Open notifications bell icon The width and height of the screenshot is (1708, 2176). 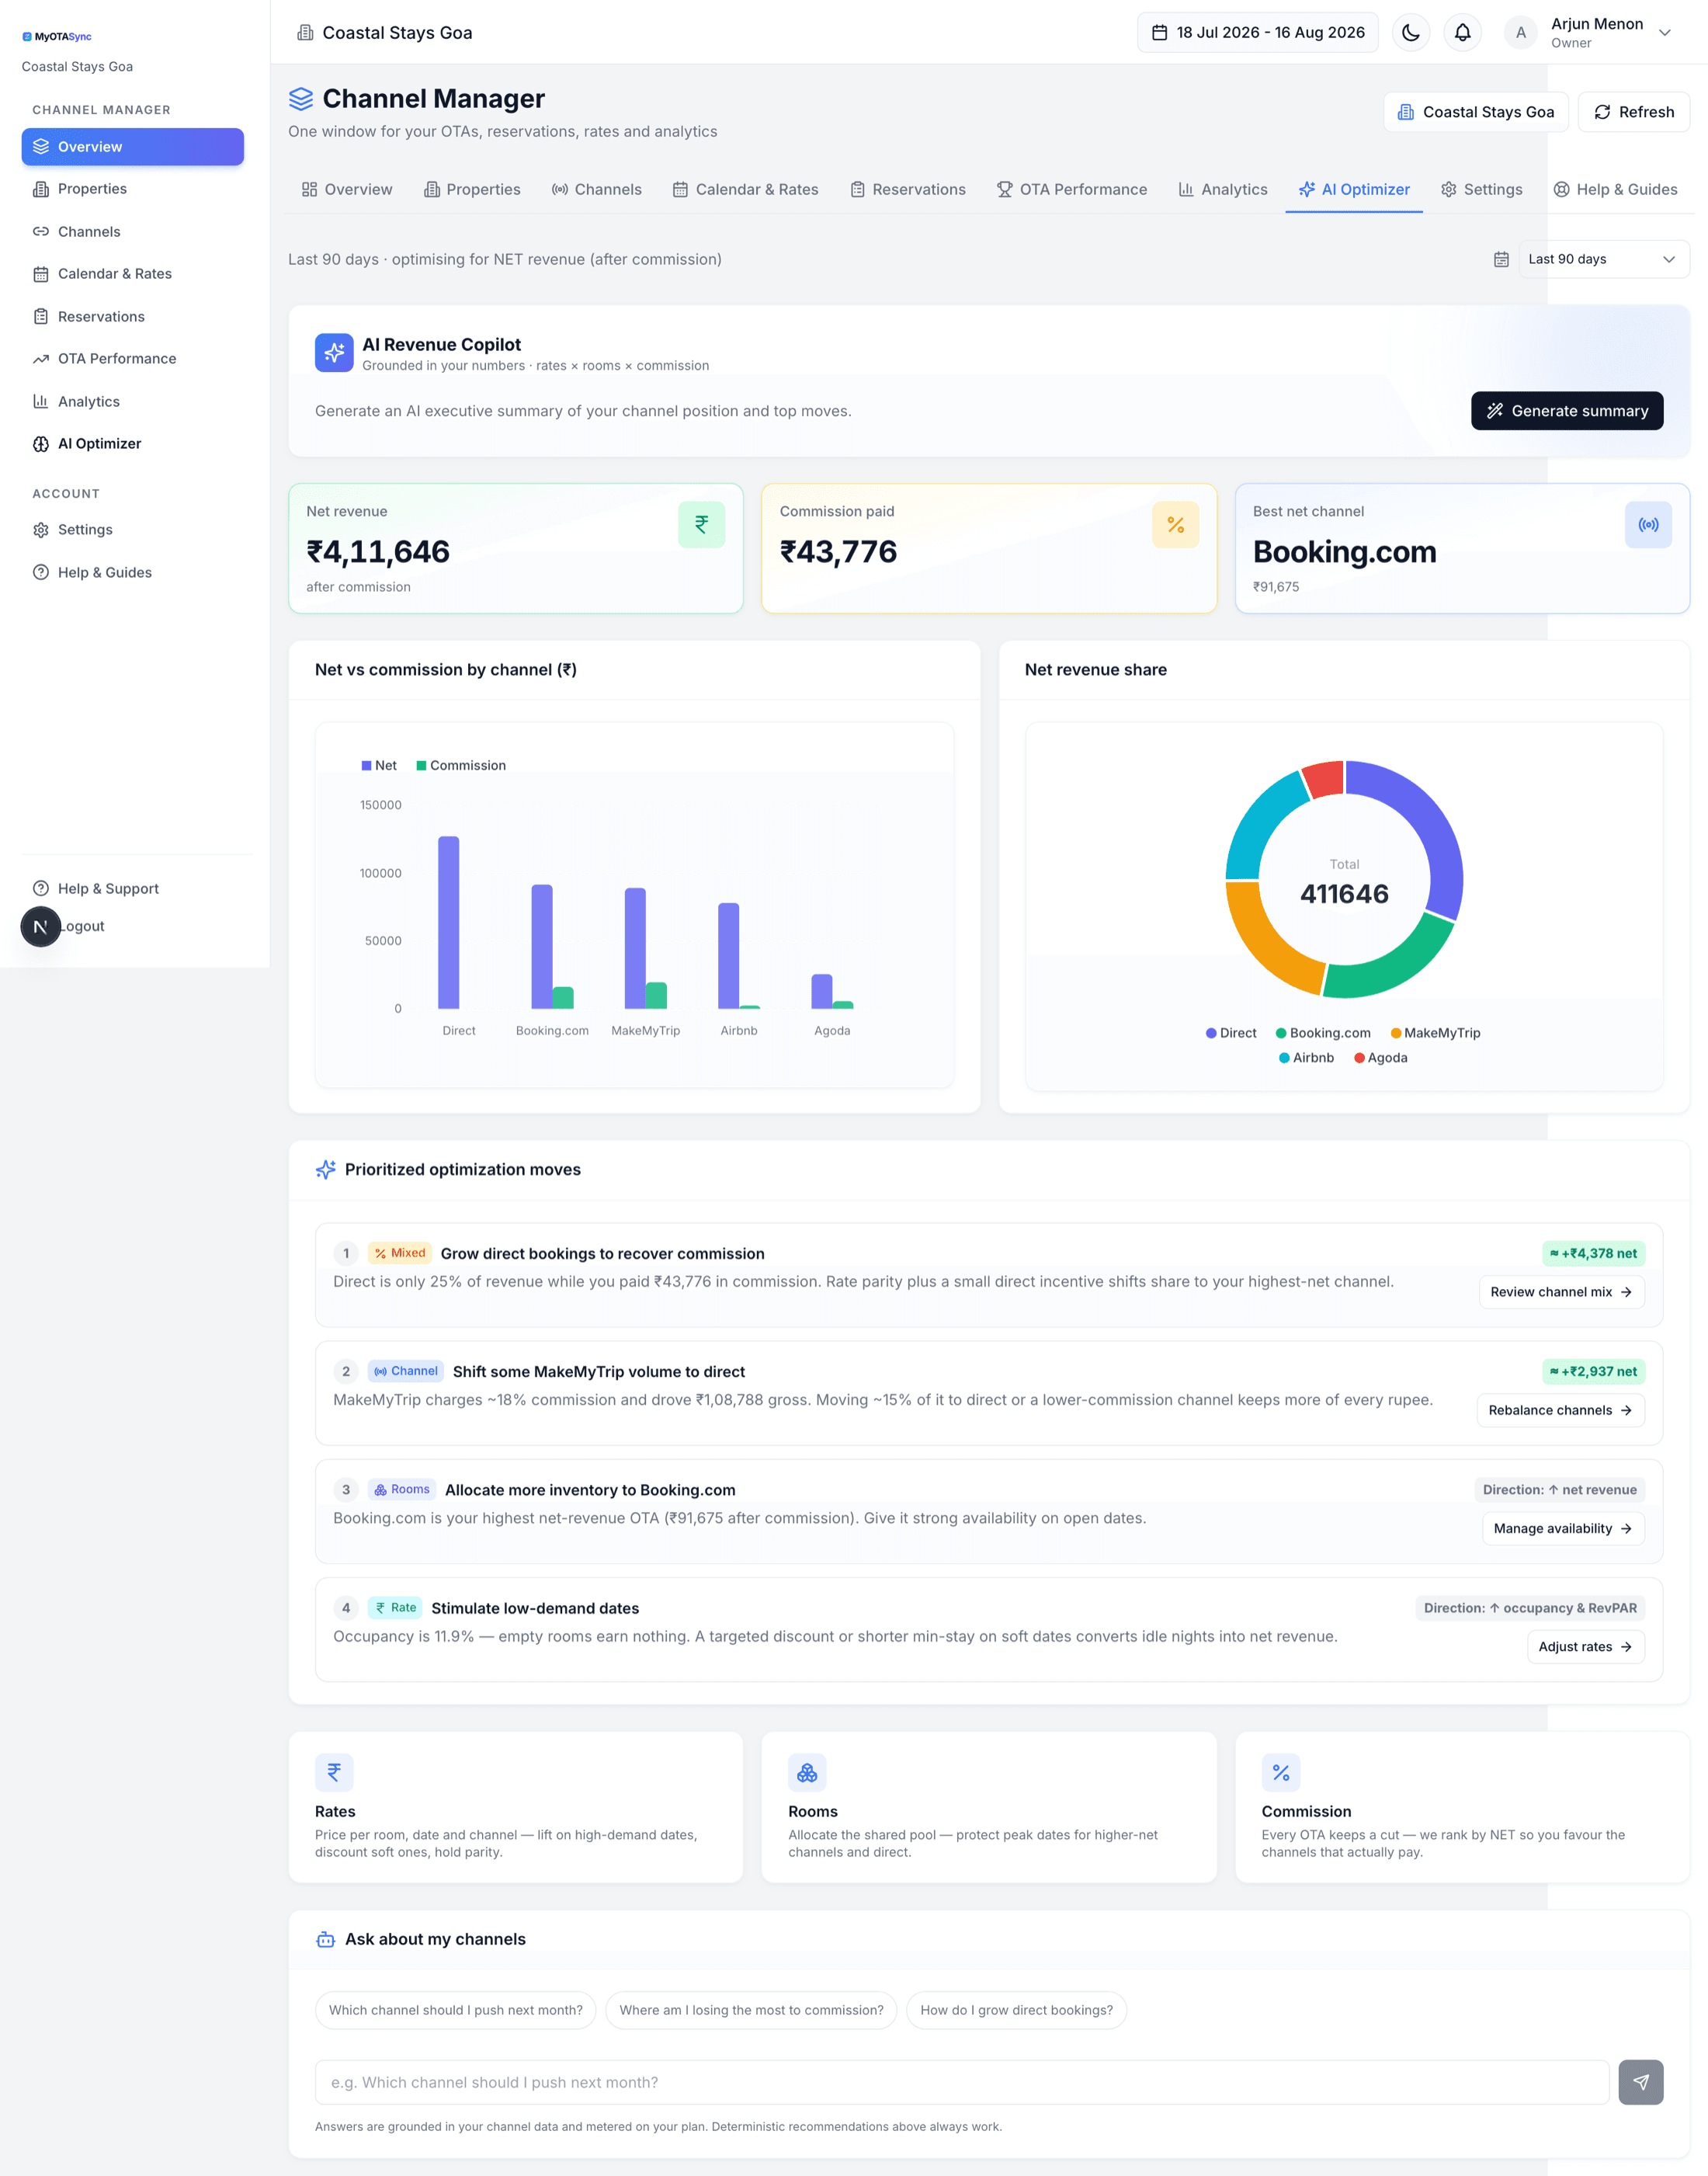point(1462,32)
